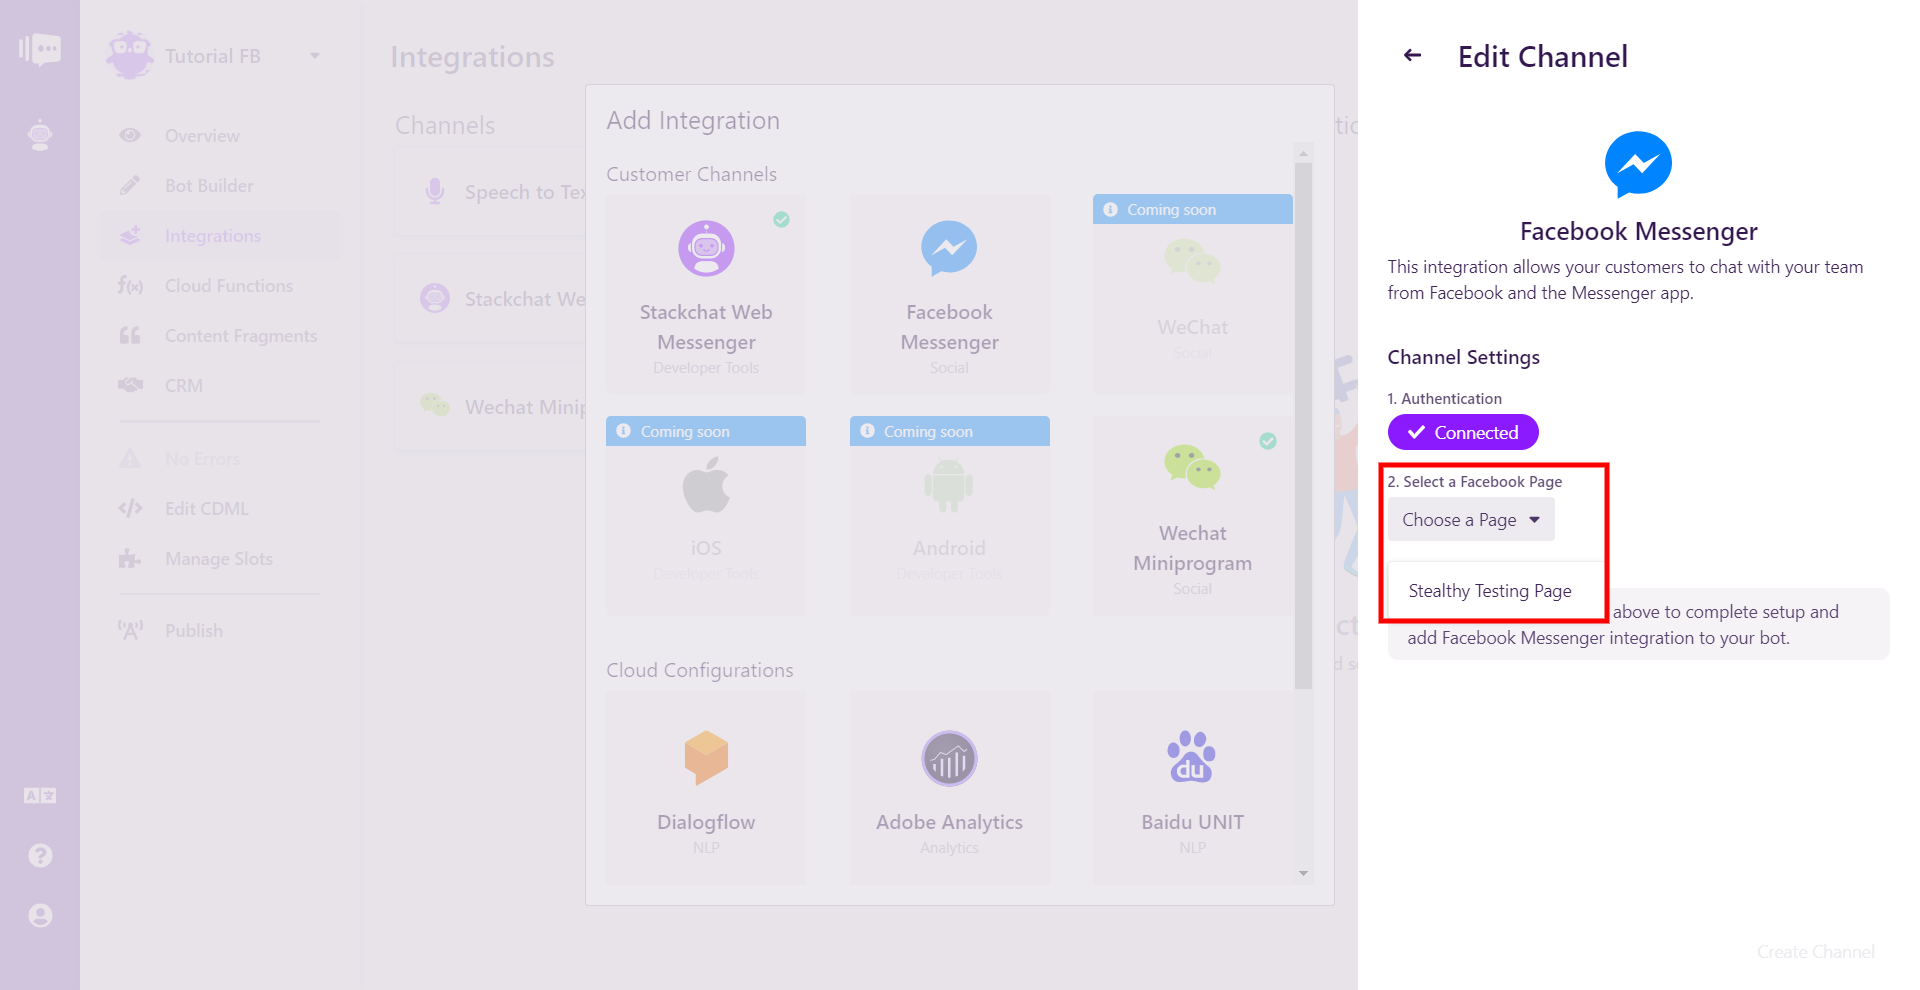Open the Stackchat Web channel row
1920x990 pixels.
[490, 299]
